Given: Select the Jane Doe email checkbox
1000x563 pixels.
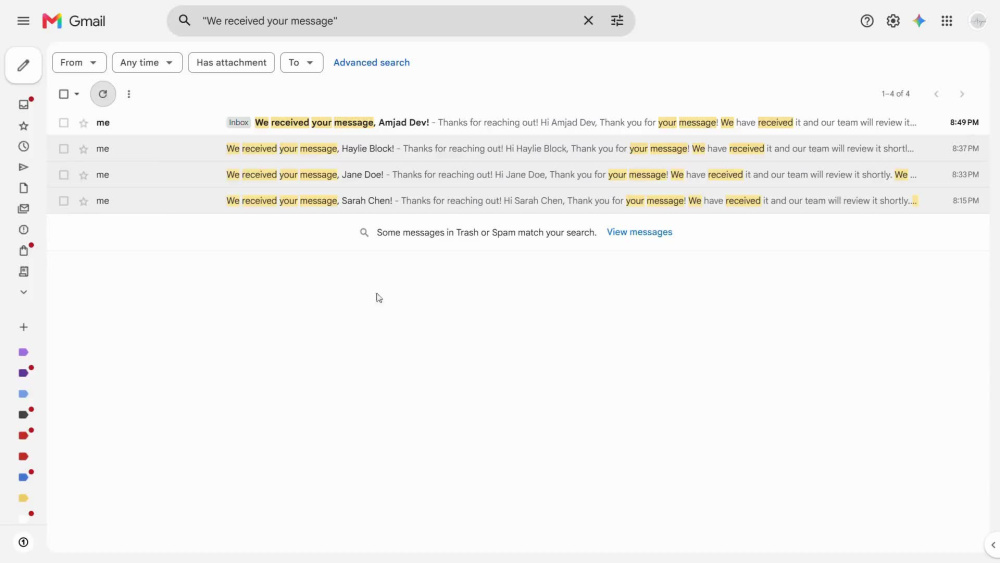Looking at the screenshot, I should (x=64, y=175).
